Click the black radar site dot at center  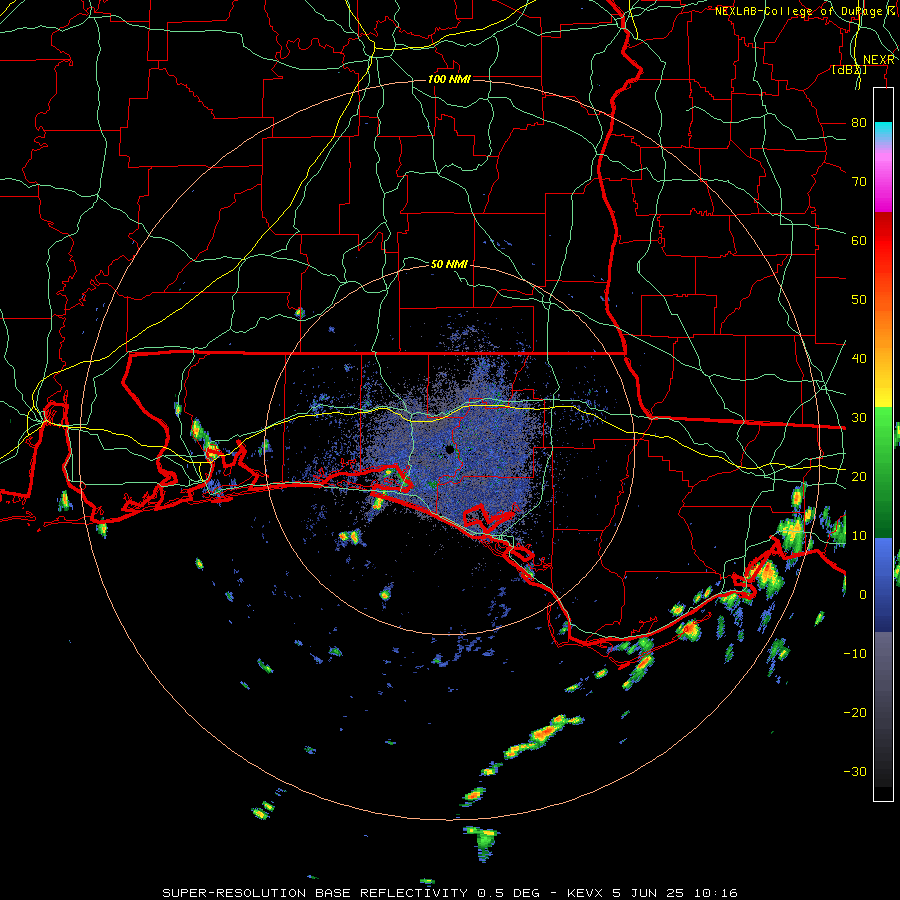point(449,449)
